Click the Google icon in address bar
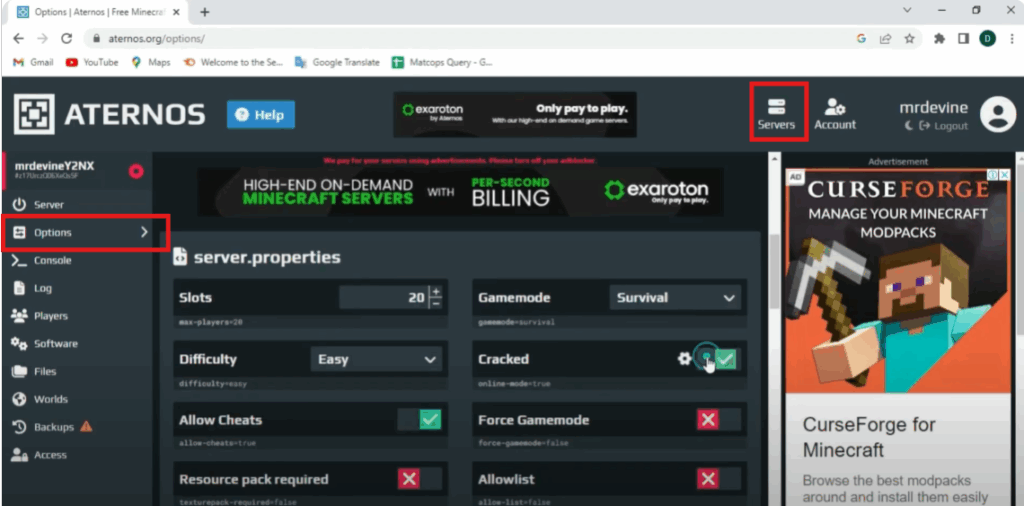Image resolution: width=1024 pixels, height=506 pixels. click(861, 39)
